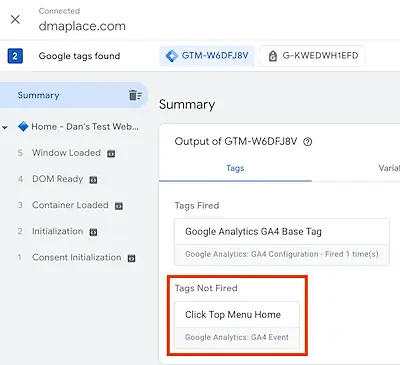Open the Summary item in the sidebar
This screenshot has width=400, height=365.
(x=73, y=95)
